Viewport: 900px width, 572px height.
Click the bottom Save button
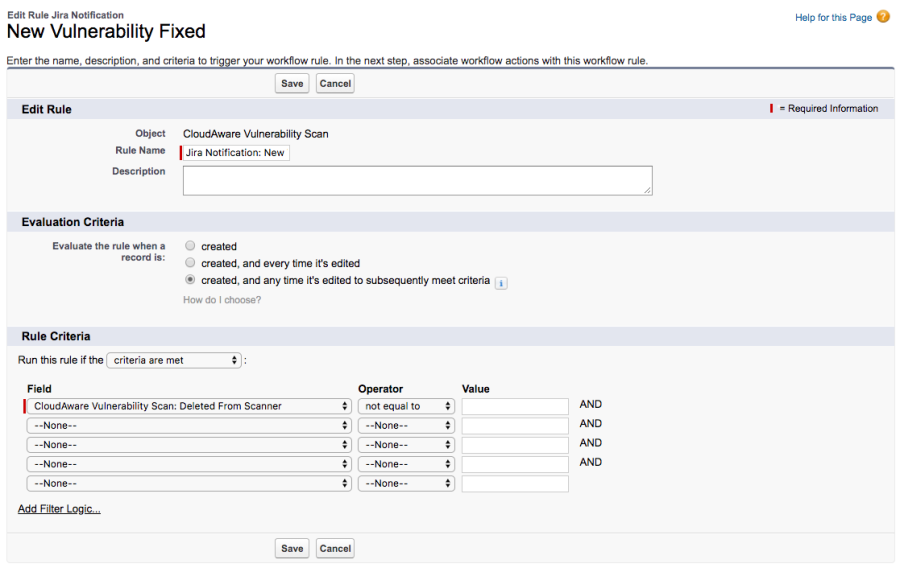(292, 548)
